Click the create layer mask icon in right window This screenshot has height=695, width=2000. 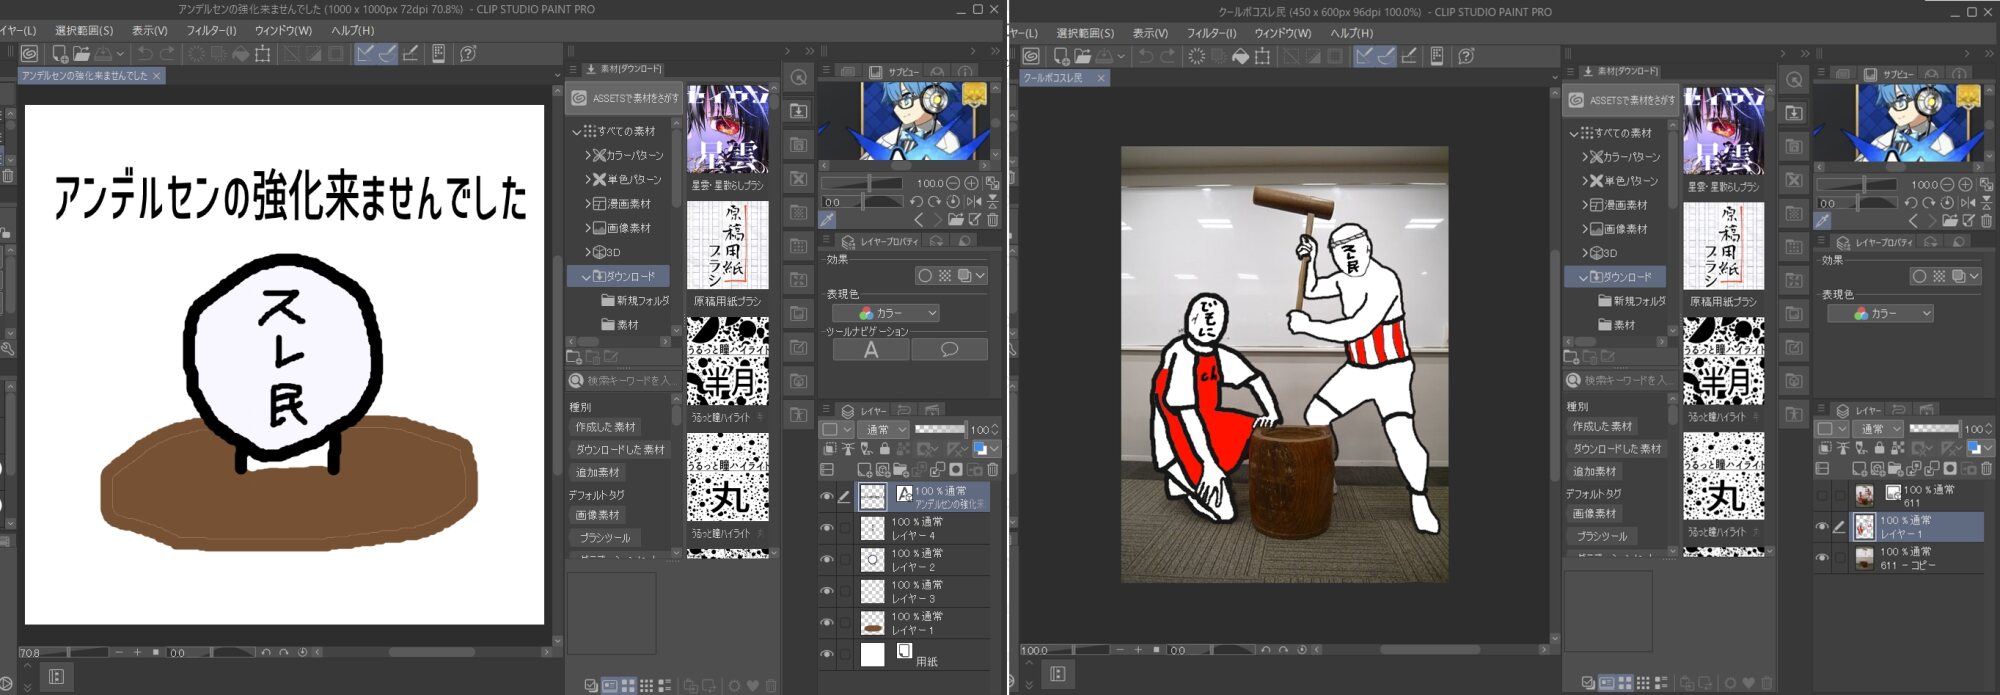tap(1950, 469)
